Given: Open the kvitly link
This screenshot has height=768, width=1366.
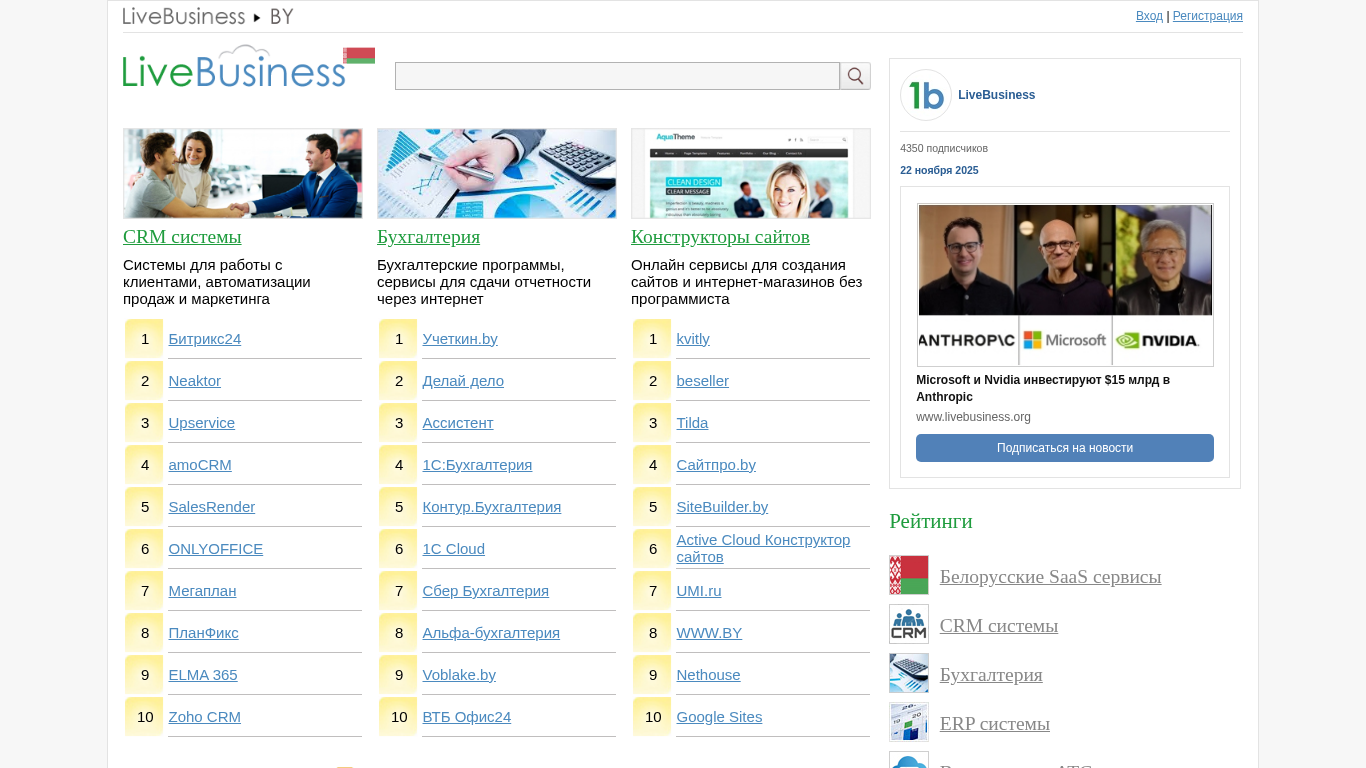Looking at the screenshot, I should 693,339.
